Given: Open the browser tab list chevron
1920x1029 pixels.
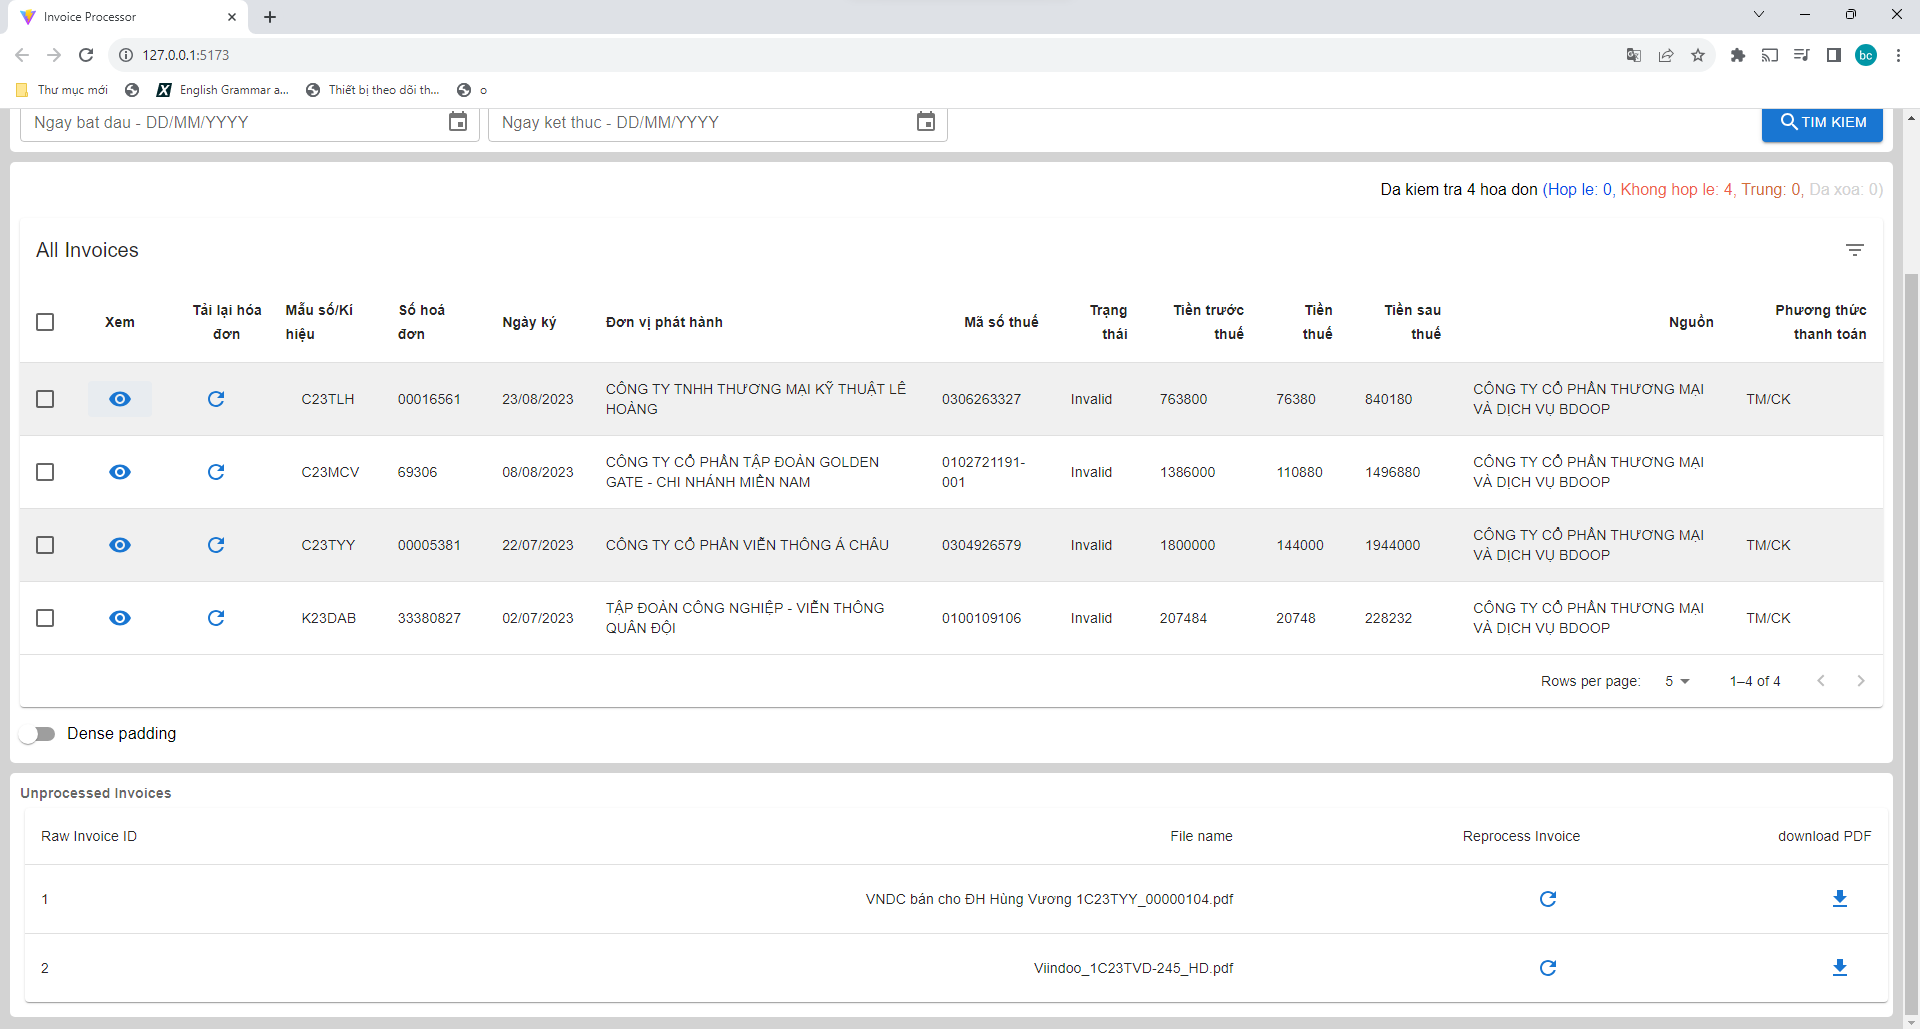Looking at the screenshot, I should (x=1759, y=15).
